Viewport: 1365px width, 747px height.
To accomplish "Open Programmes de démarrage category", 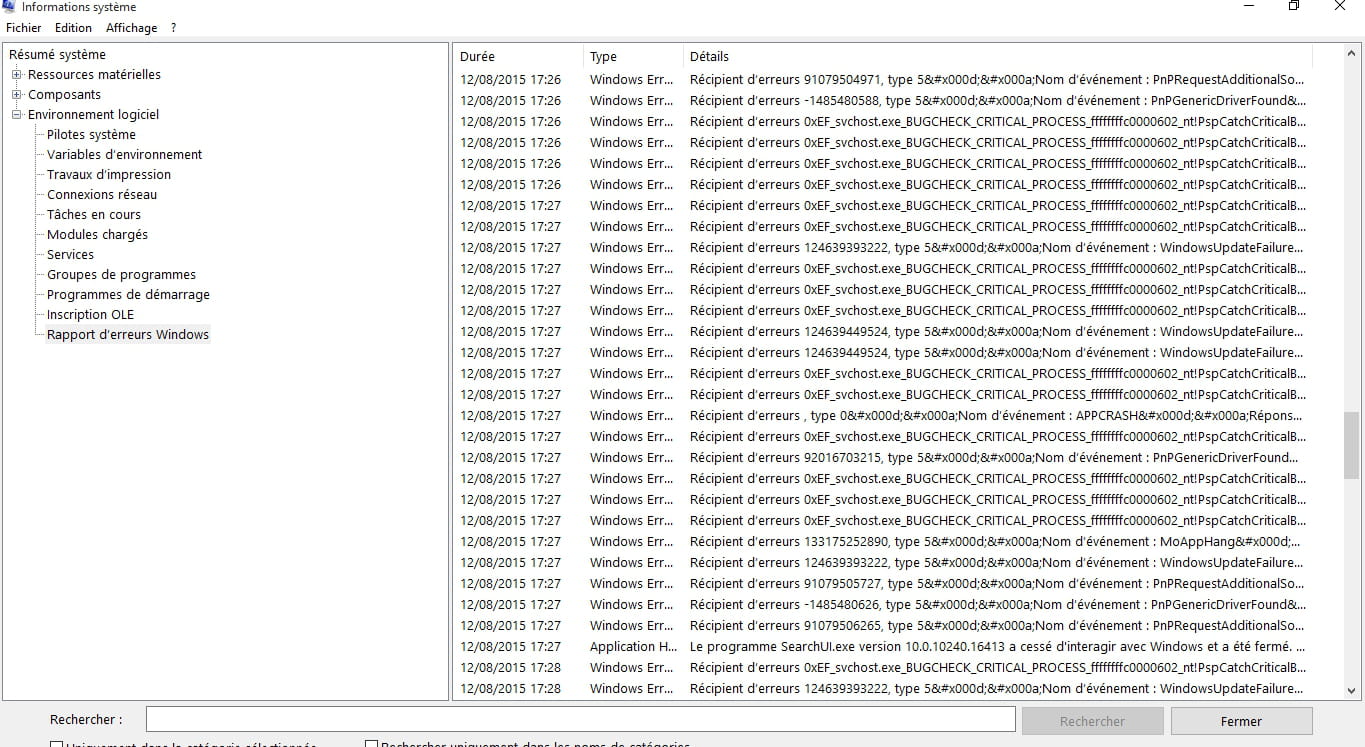I will 128,295.
